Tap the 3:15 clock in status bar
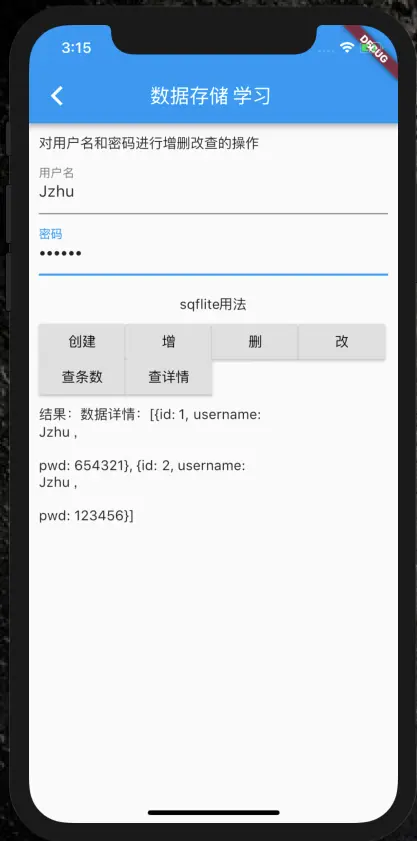Viewport: 417px width, 841px height. click(76, 48)
